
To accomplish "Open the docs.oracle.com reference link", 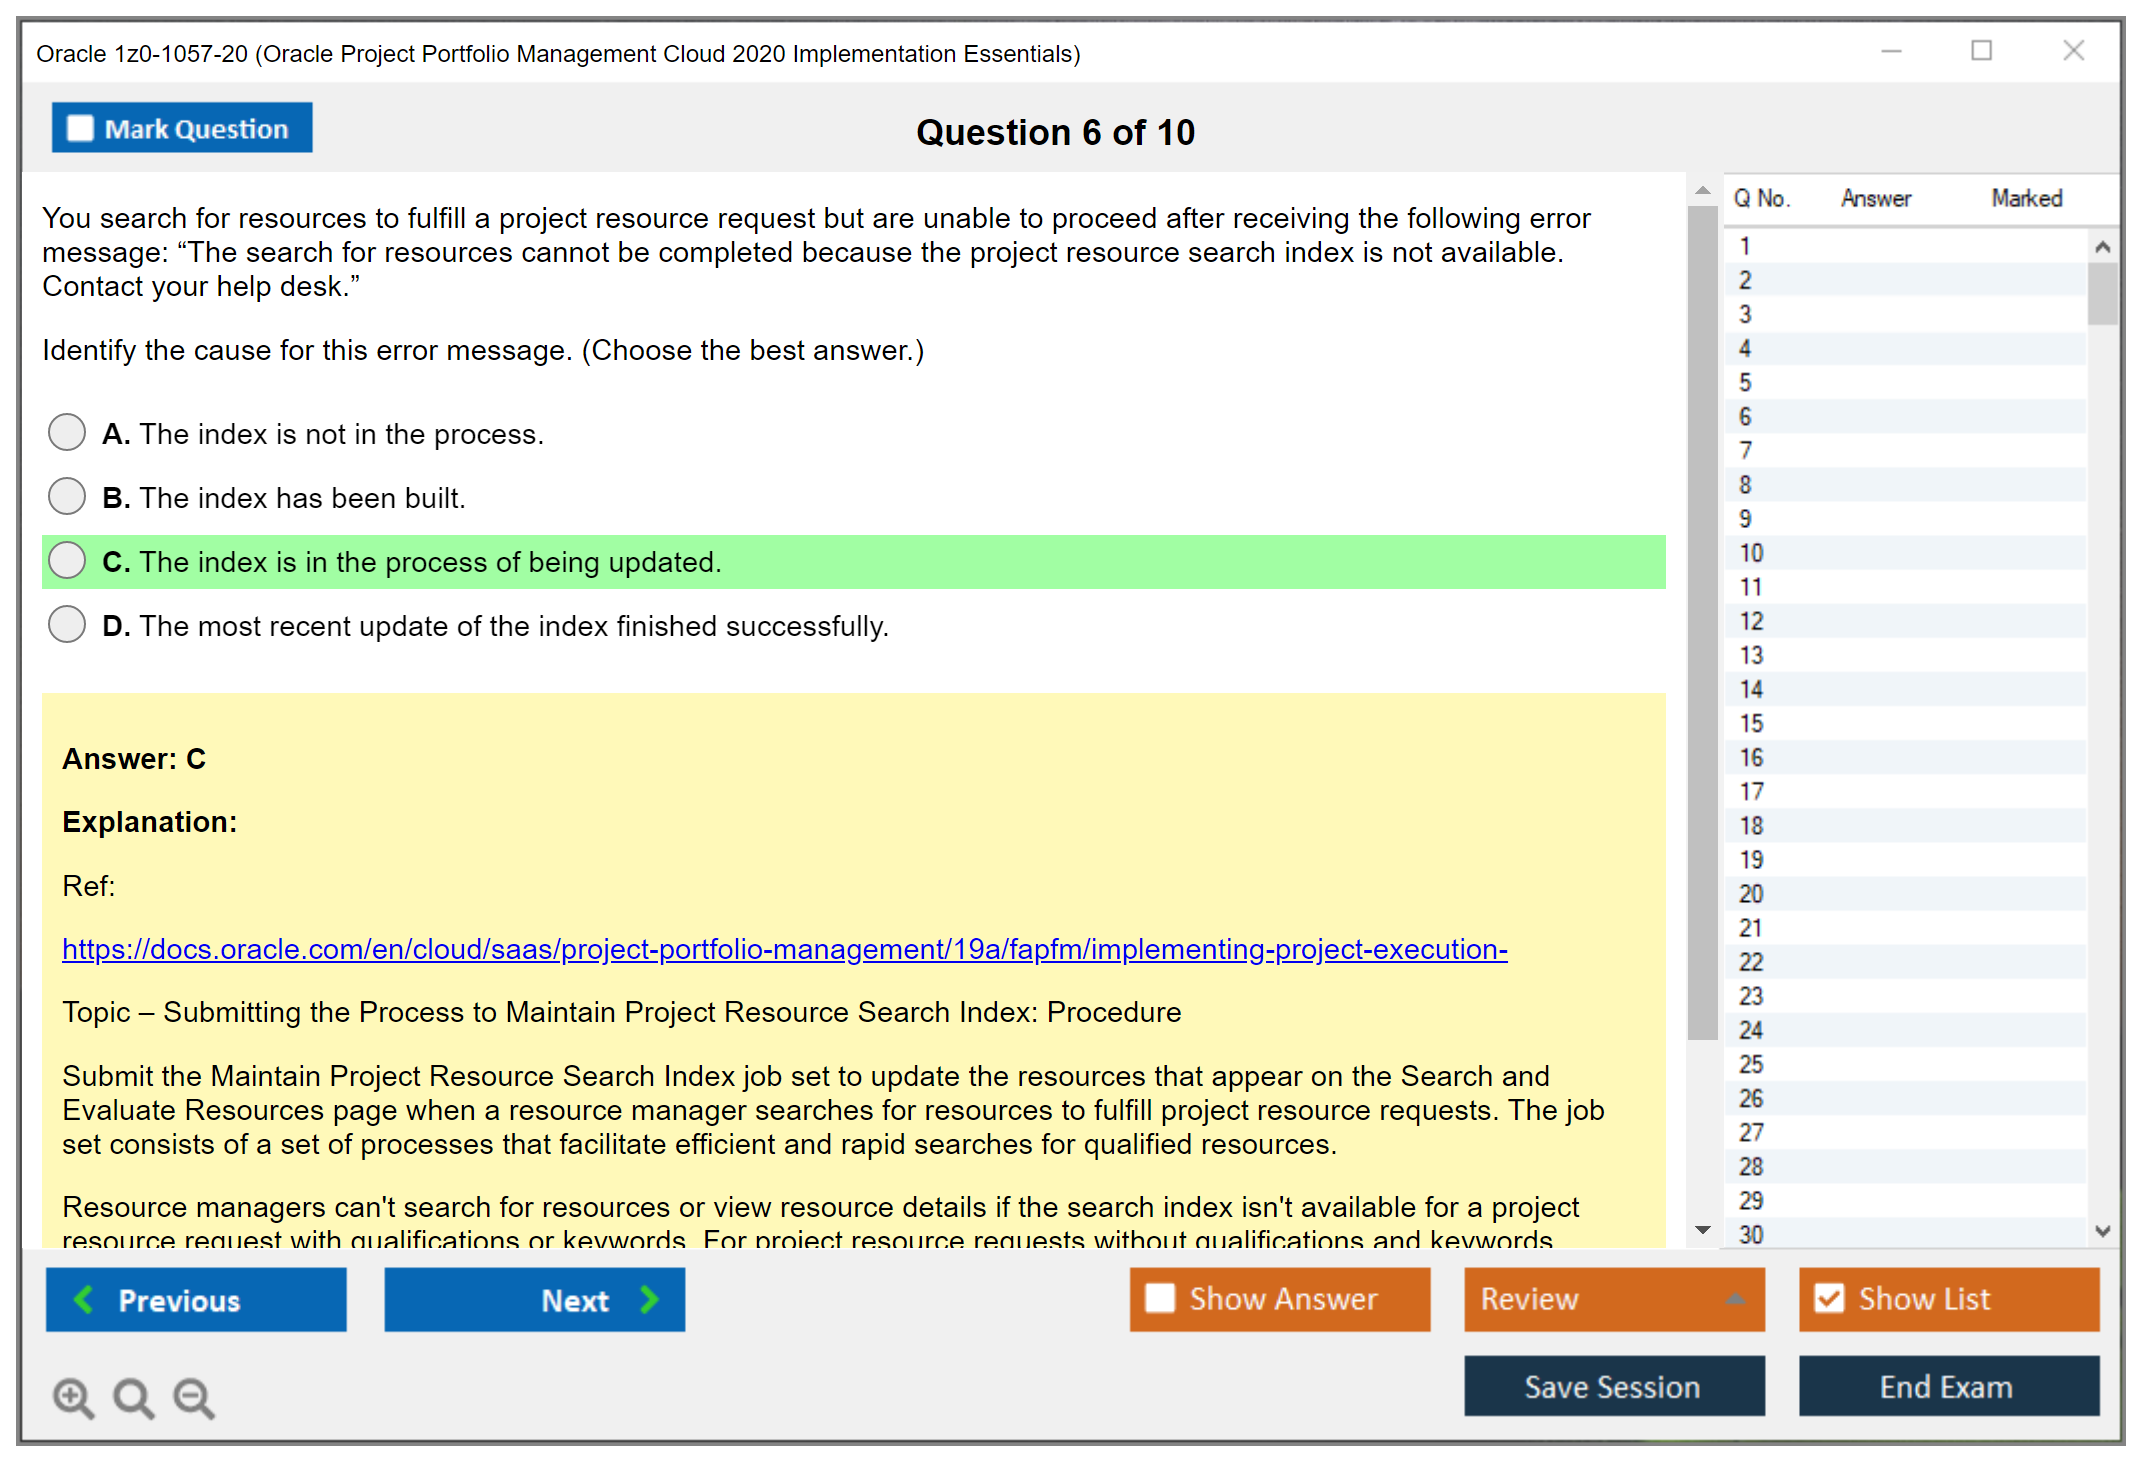I will click(784, 948).
